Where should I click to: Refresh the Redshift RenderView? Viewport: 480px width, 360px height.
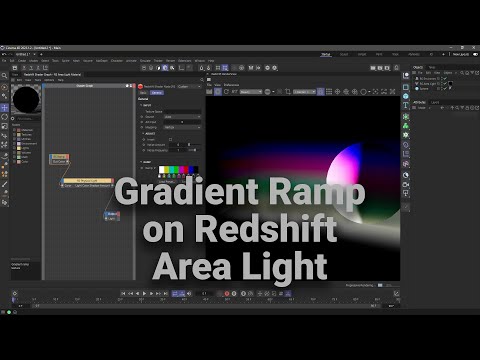pos(226,92)
